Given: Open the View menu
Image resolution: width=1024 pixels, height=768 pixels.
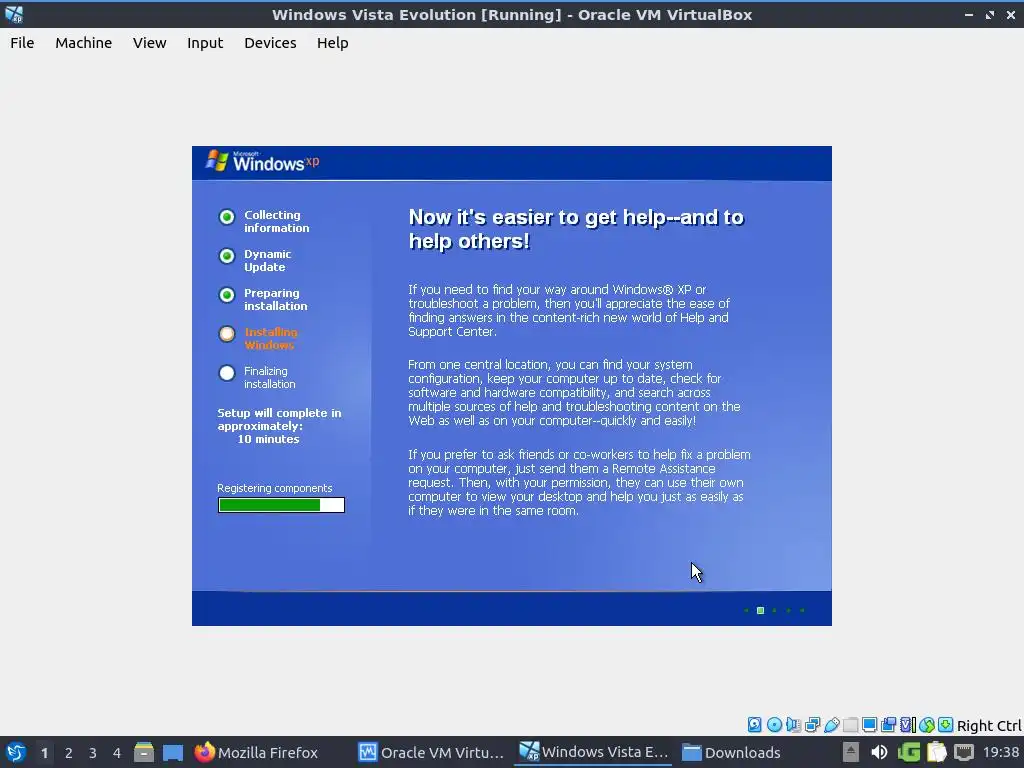Looking at the screenshot, I should [x=150, y=43].
